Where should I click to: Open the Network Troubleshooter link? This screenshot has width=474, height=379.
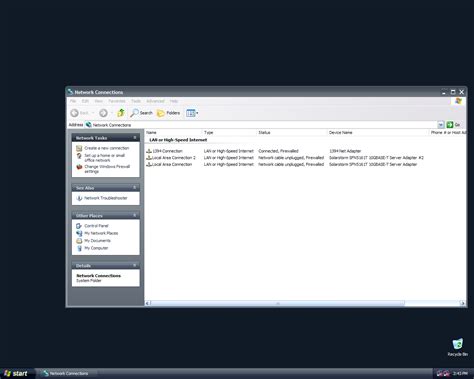(x=106, y=198)
